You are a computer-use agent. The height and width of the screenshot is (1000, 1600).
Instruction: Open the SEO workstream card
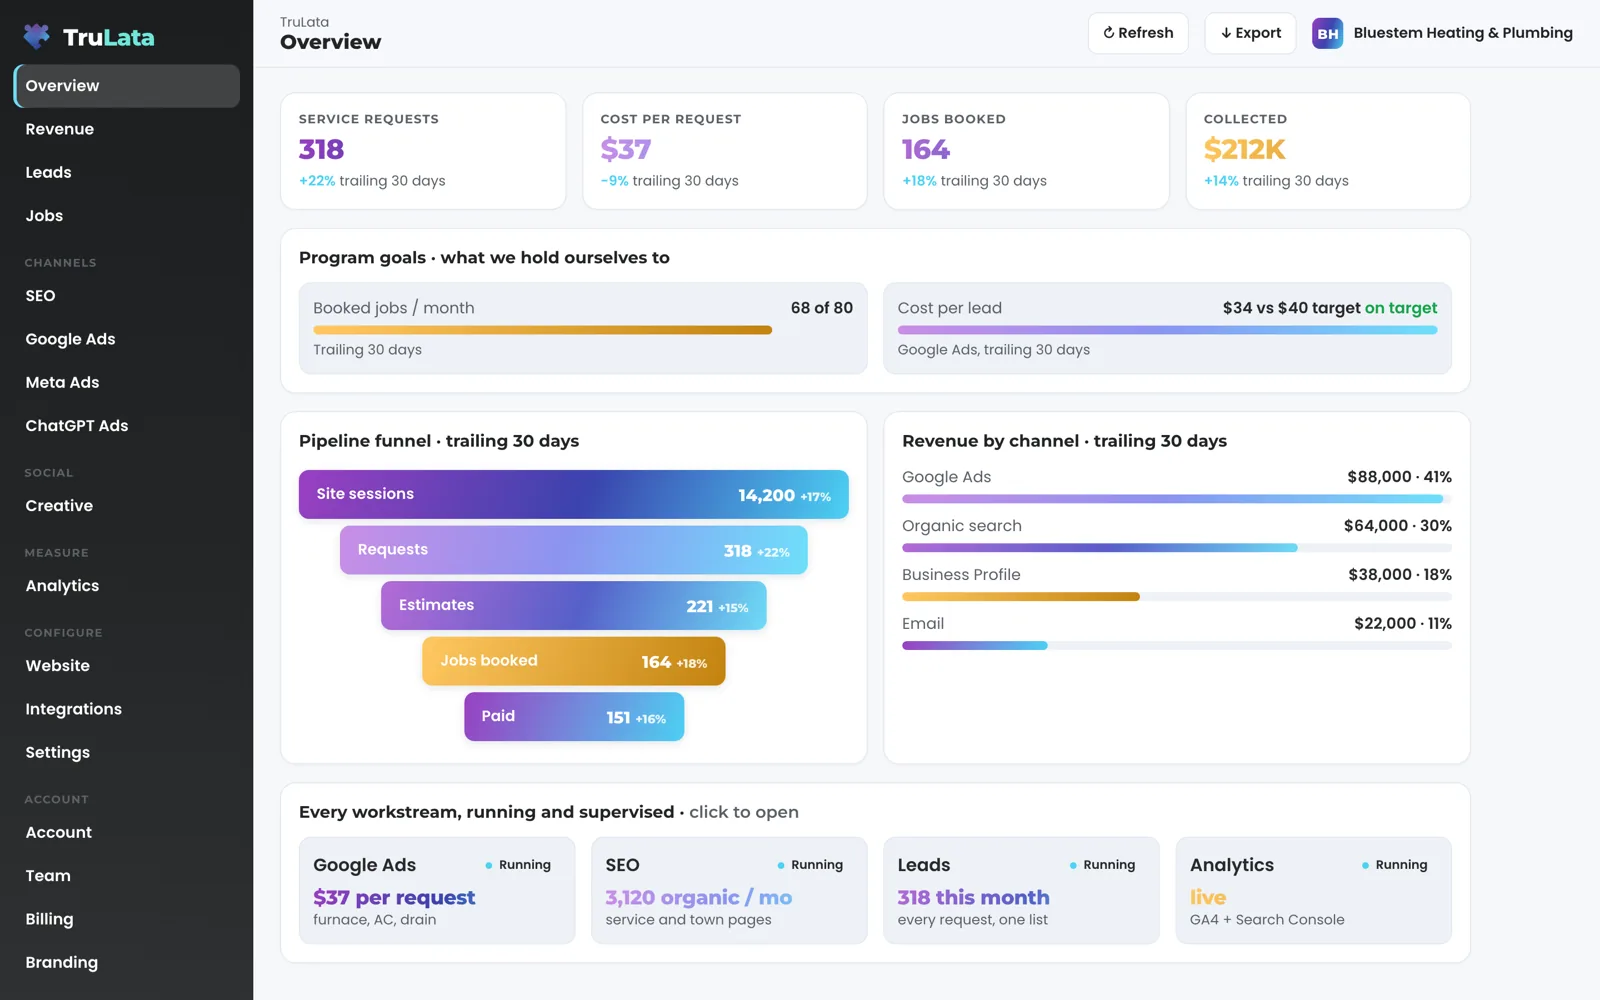point(729,890)
